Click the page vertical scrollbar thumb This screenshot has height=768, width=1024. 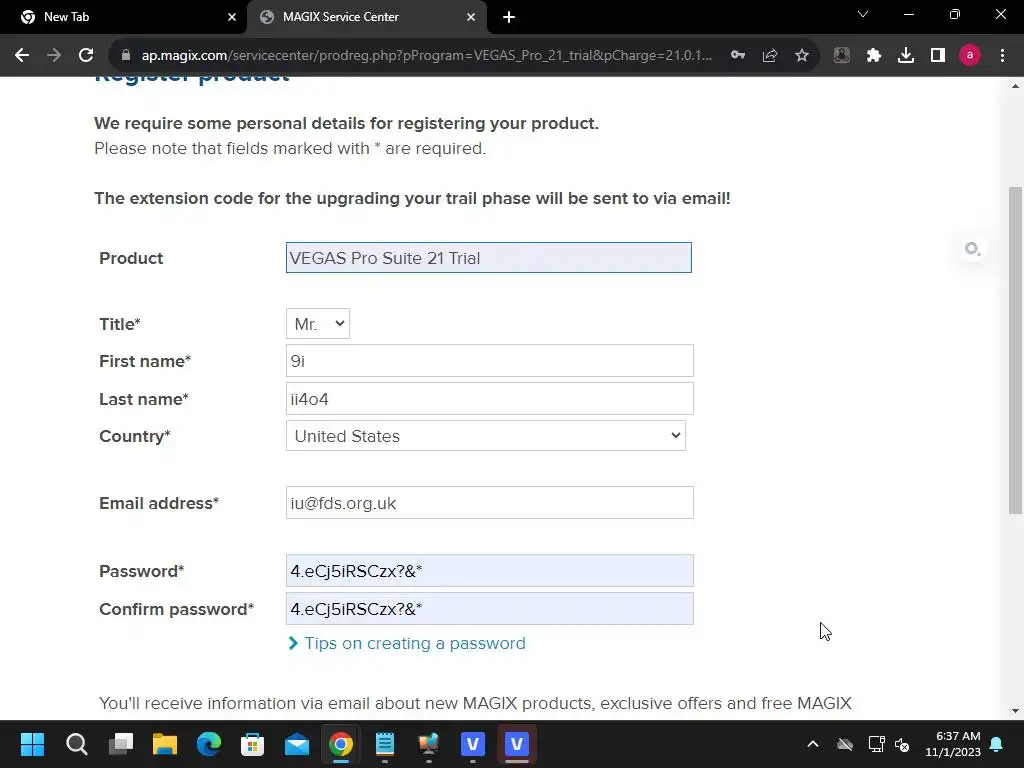click(1015, 350)
